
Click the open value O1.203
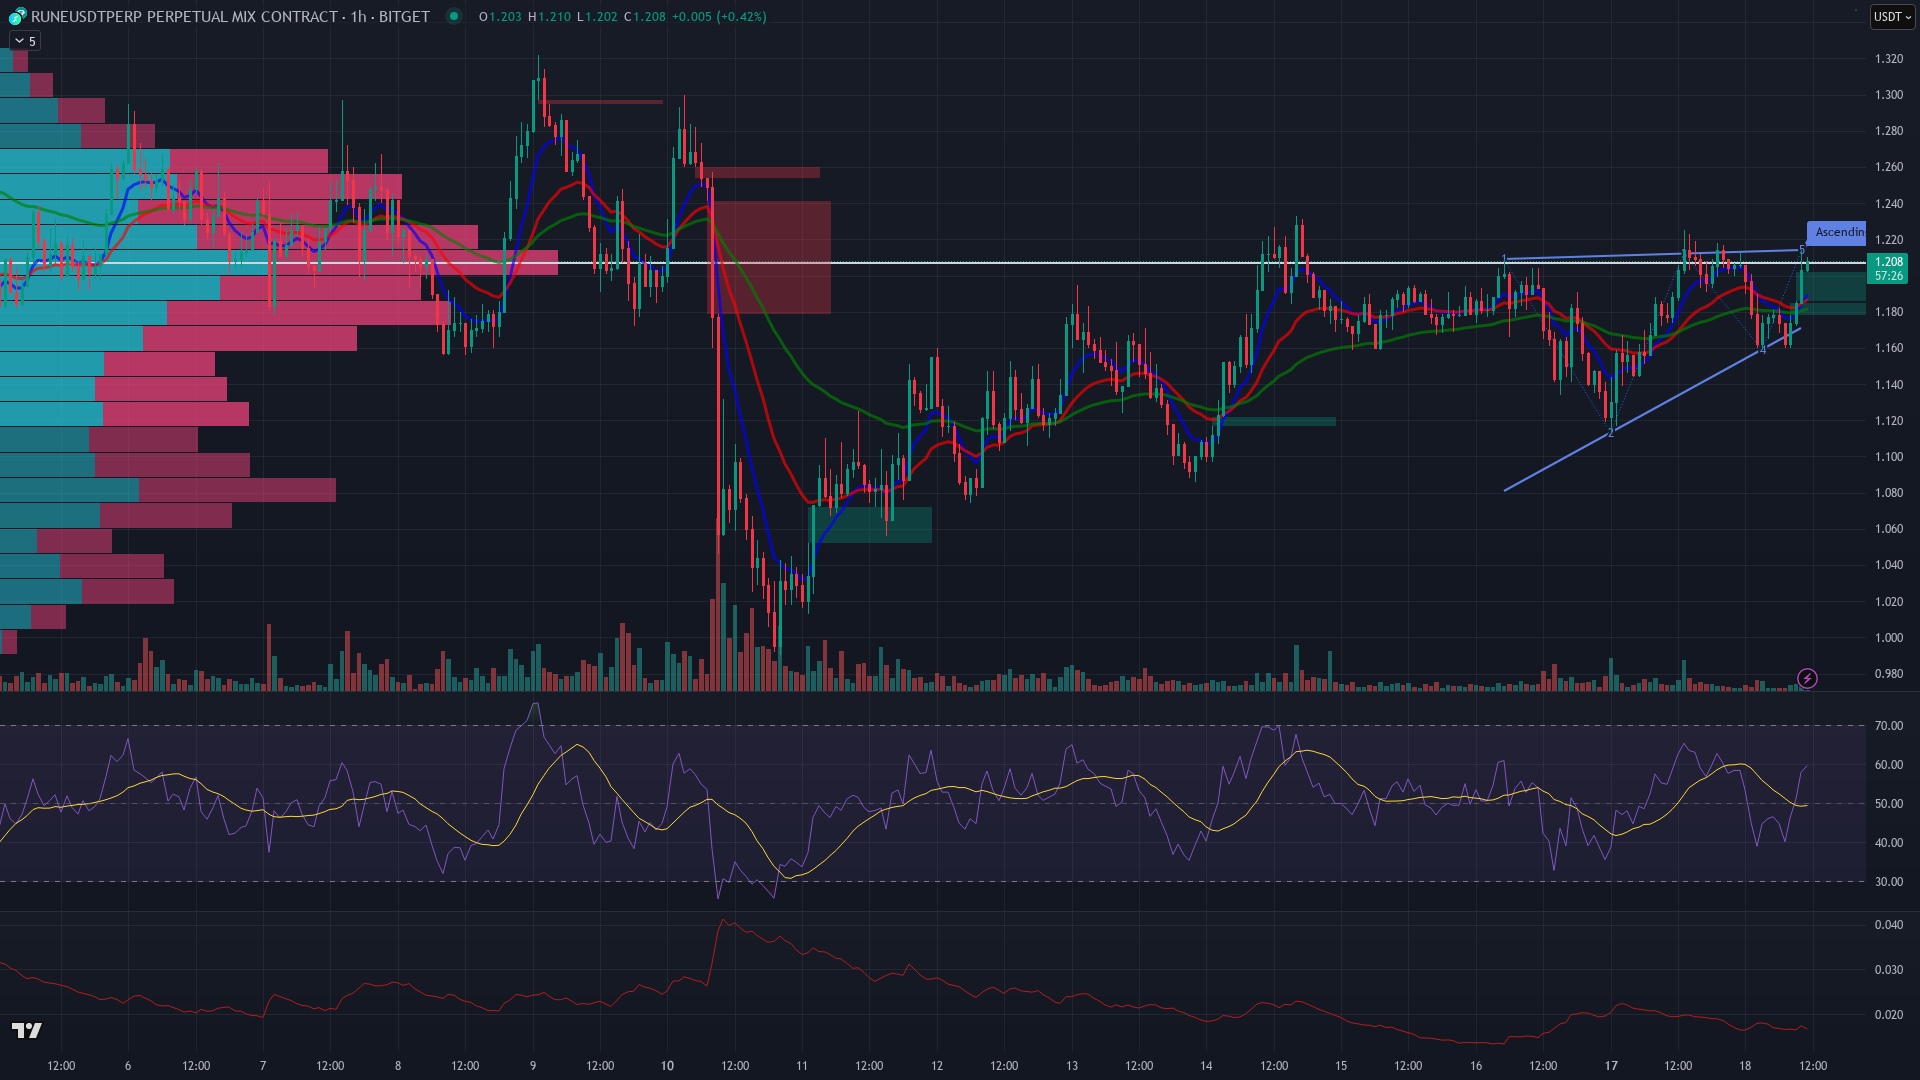(500, 17)
